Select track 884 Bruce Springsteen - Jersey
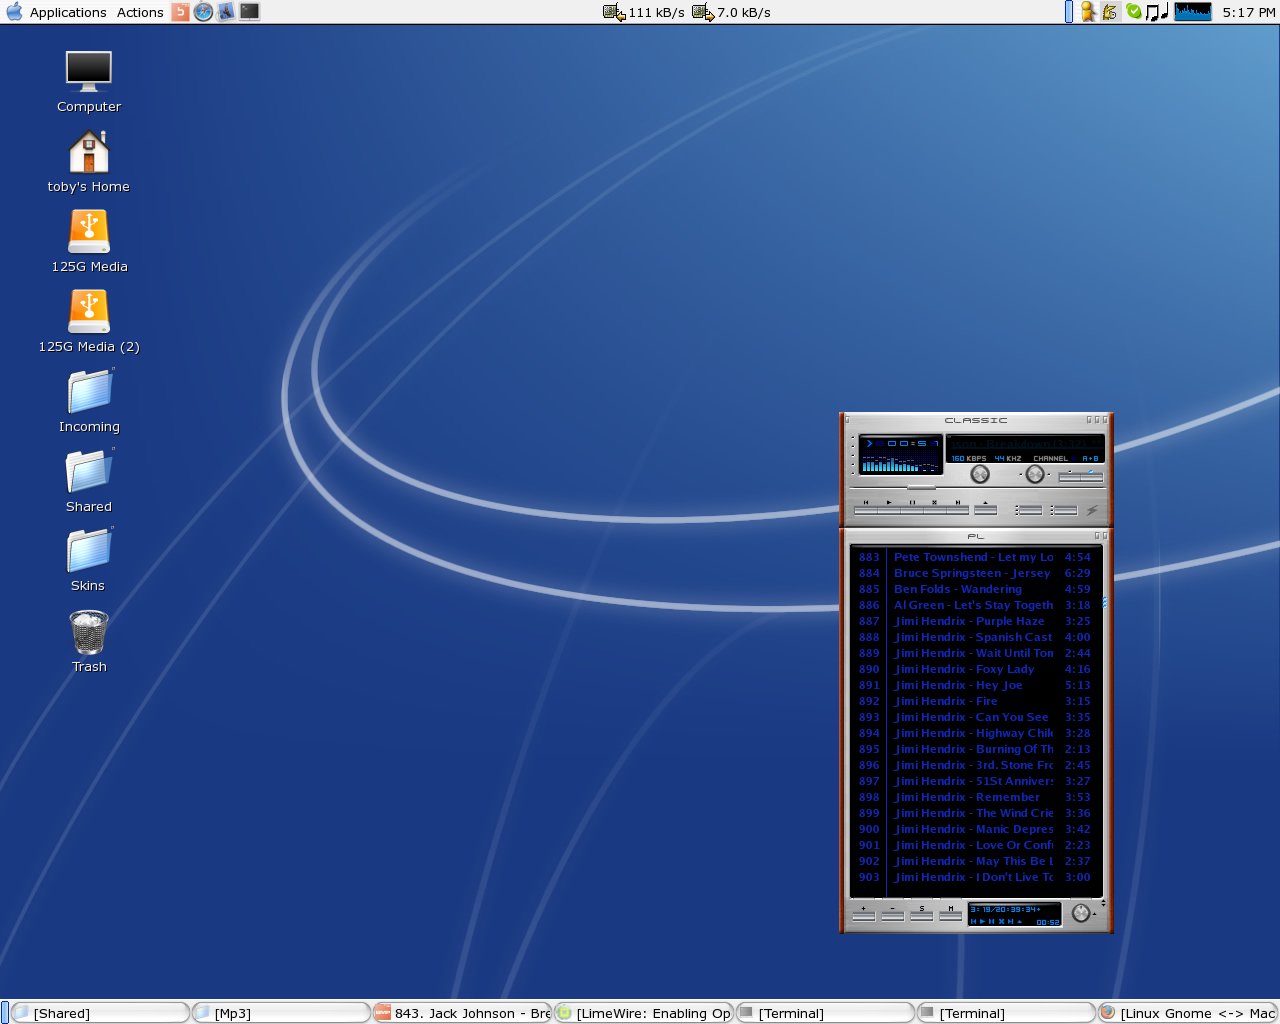This screenshot has height=1024, width=1280. click(975, 573)
